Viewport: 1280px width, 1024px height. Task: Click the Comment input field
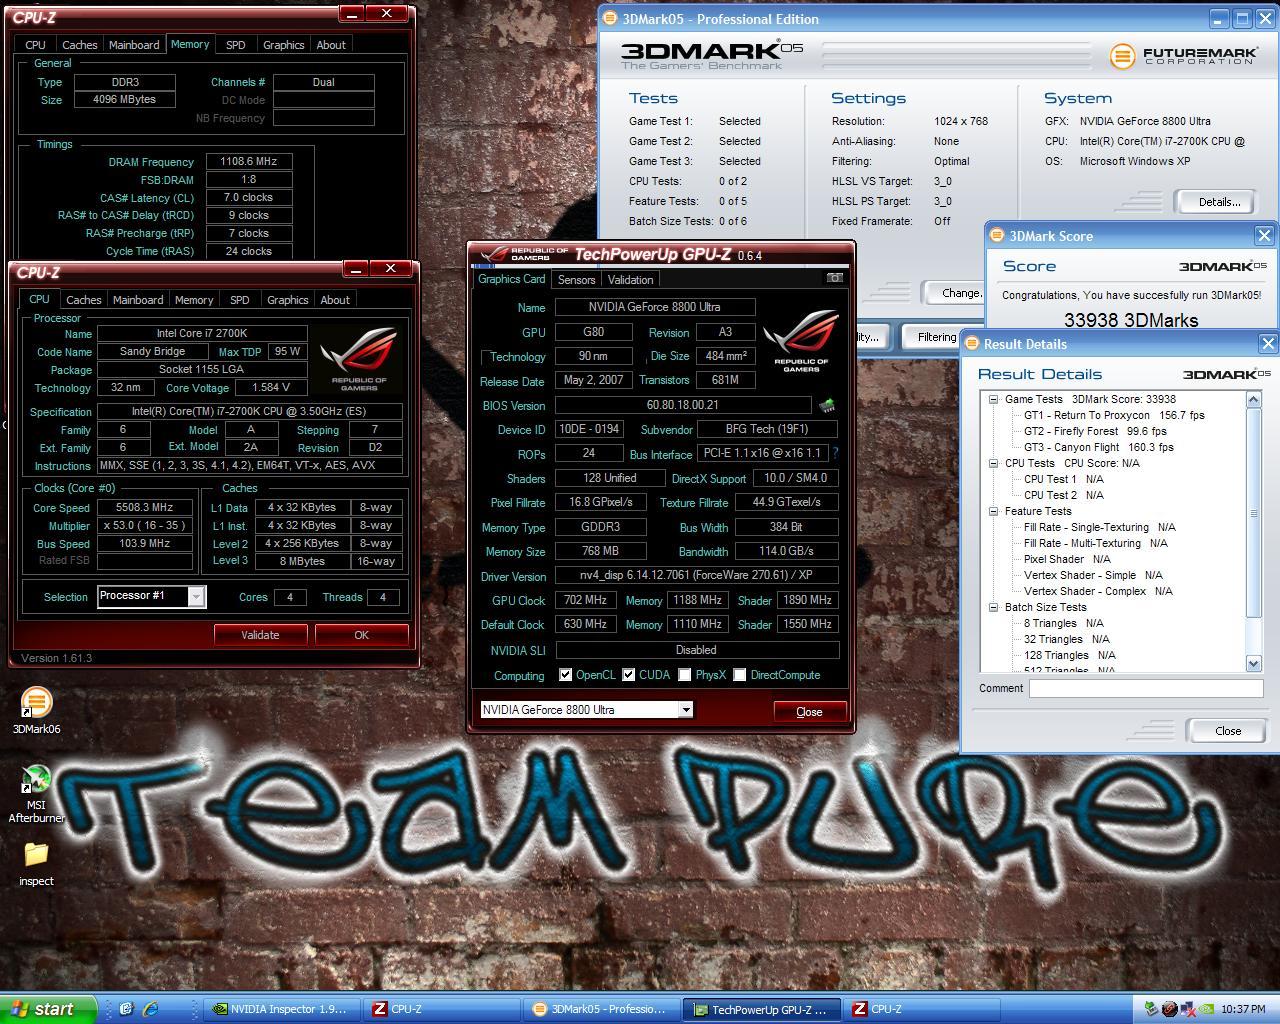1146,688
